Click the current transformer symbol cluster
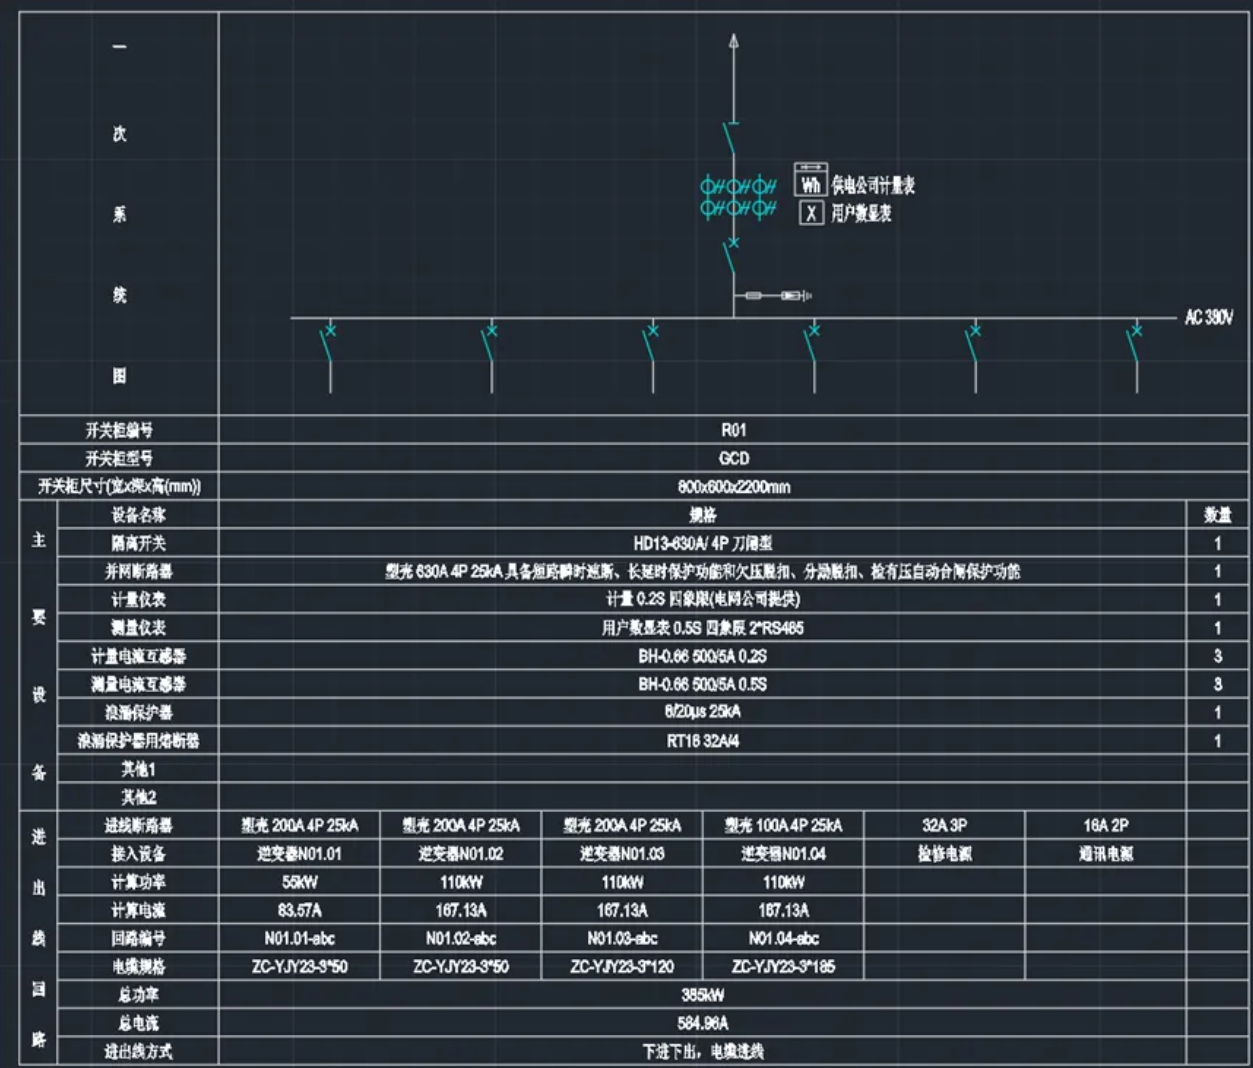The width and height of the screenshot is (1253, 1068). (x=738, y=197)
